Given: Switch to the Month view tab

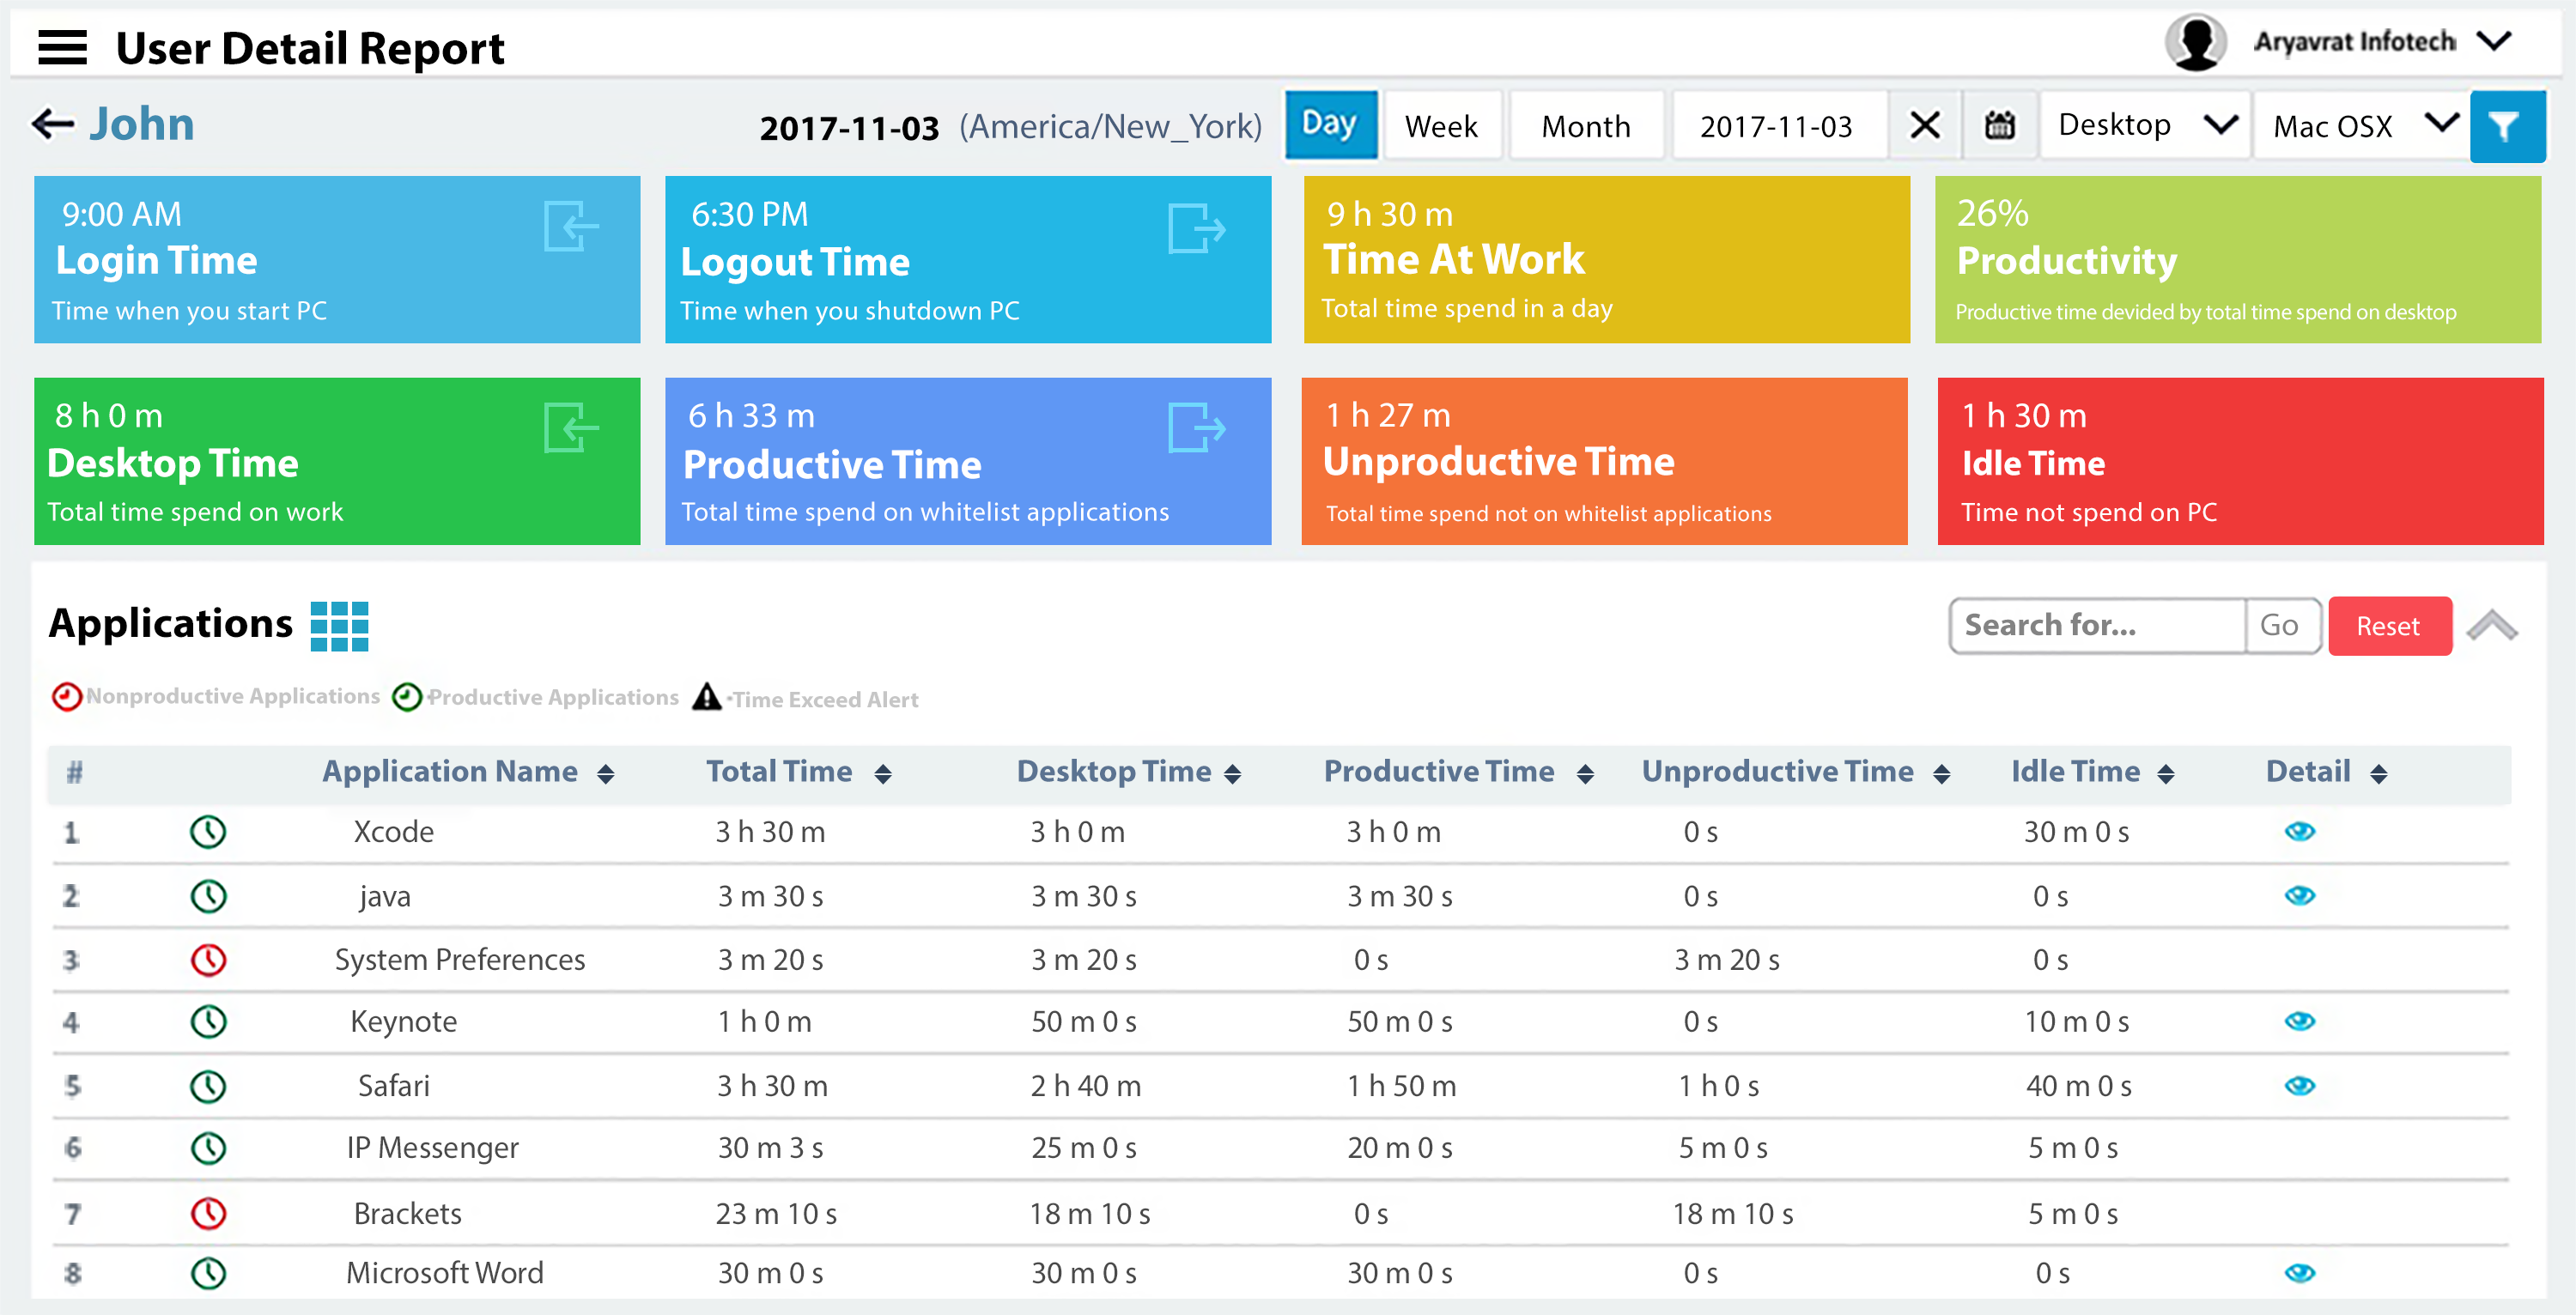Looking at the screenshot, I should click(1586, 125).
